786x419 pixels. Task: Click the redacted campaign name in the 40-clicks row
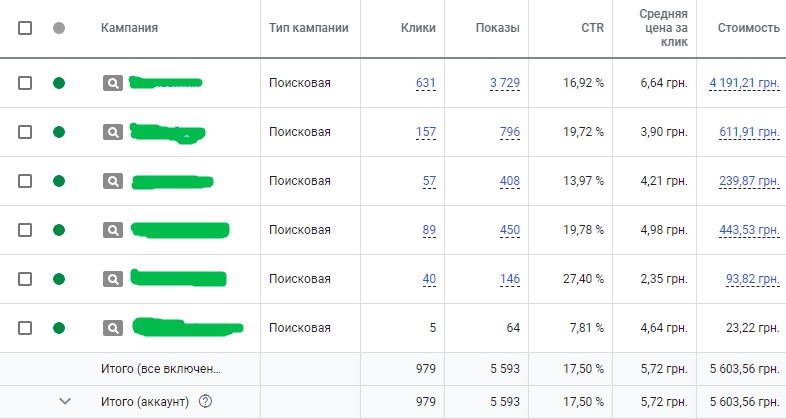(x=180, y=278)
